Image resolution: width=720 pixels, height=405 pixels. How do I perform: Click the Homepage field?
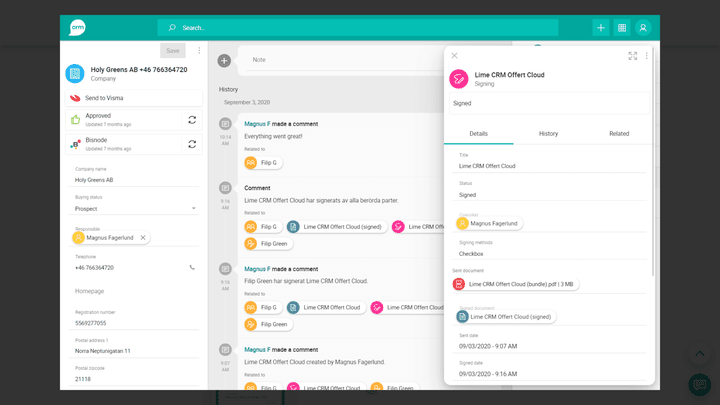point(134,291)
